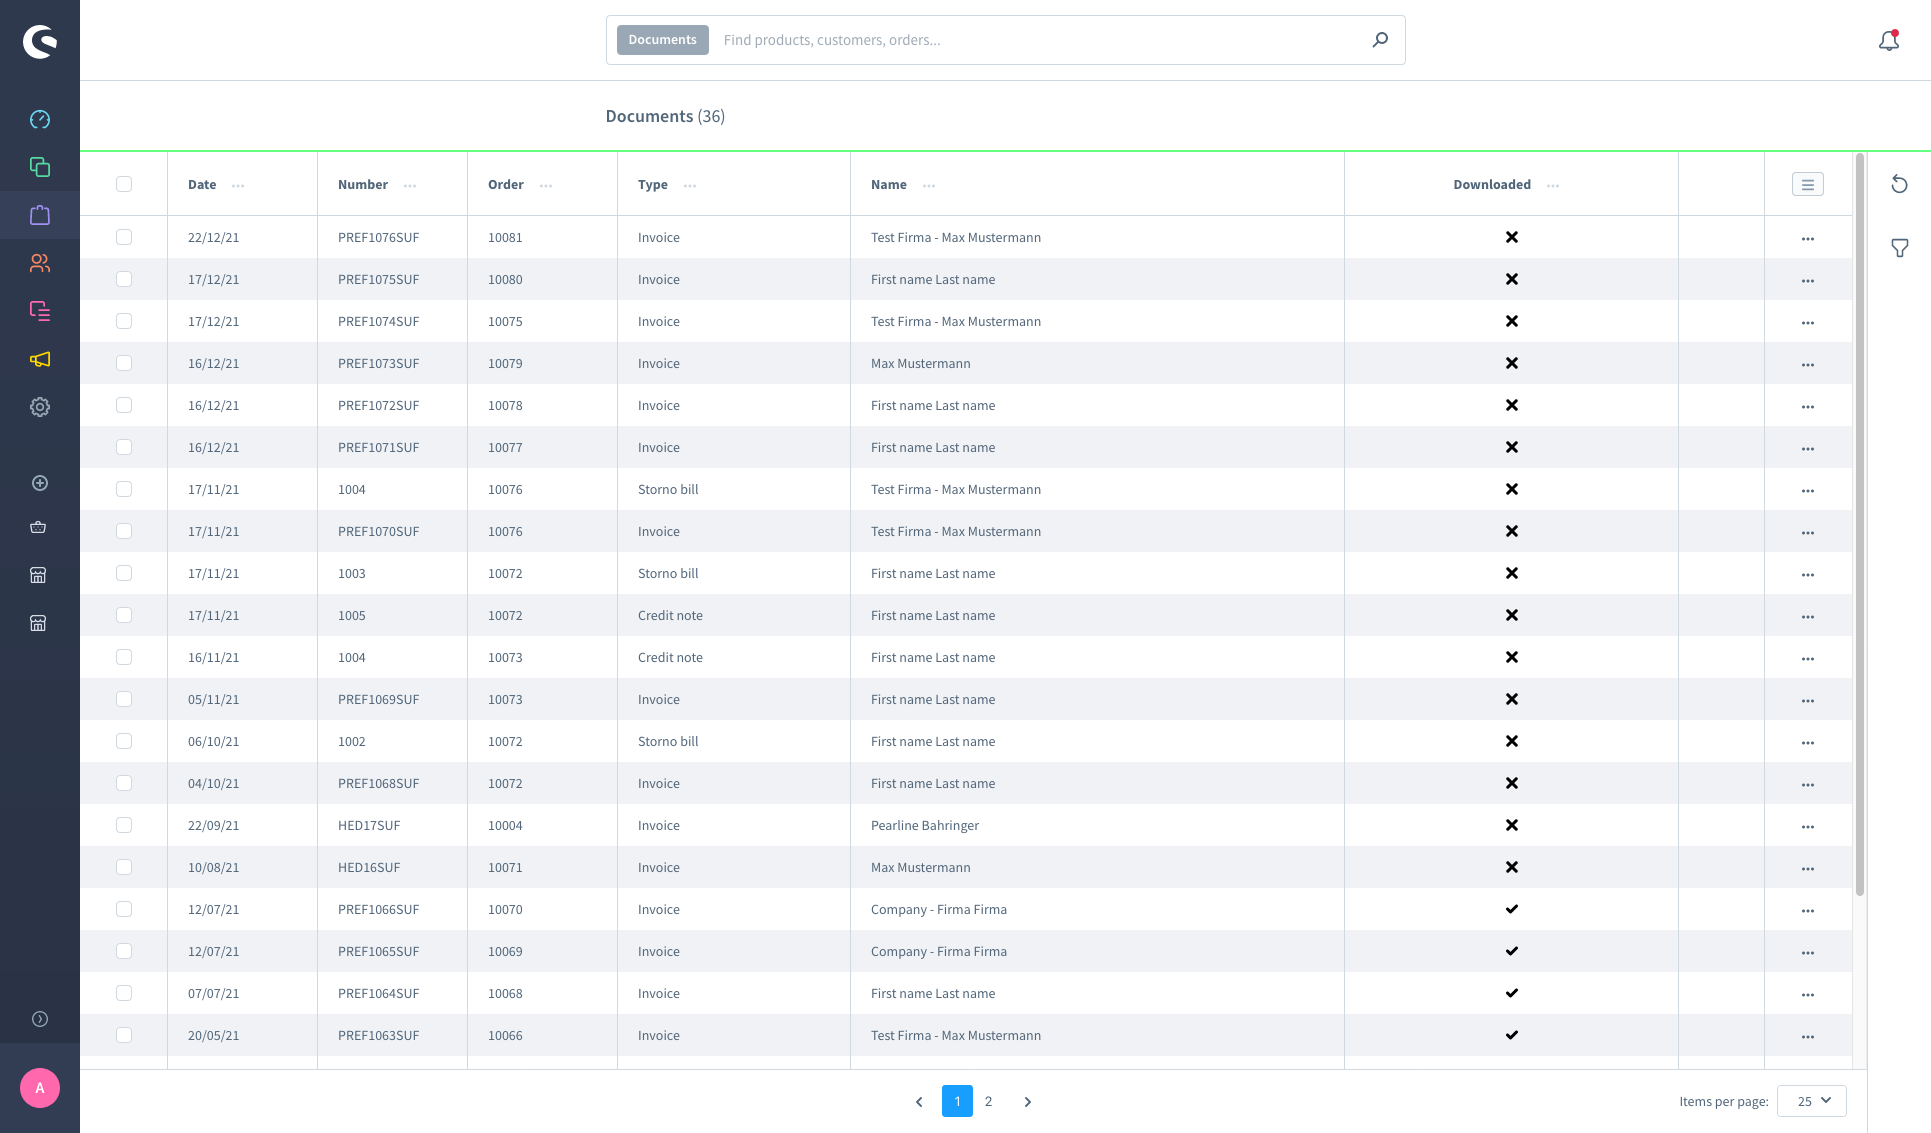Open the Order column options menu
Screen dimensions: 1931x1133
pyautogui.click(x=546, y=185)
